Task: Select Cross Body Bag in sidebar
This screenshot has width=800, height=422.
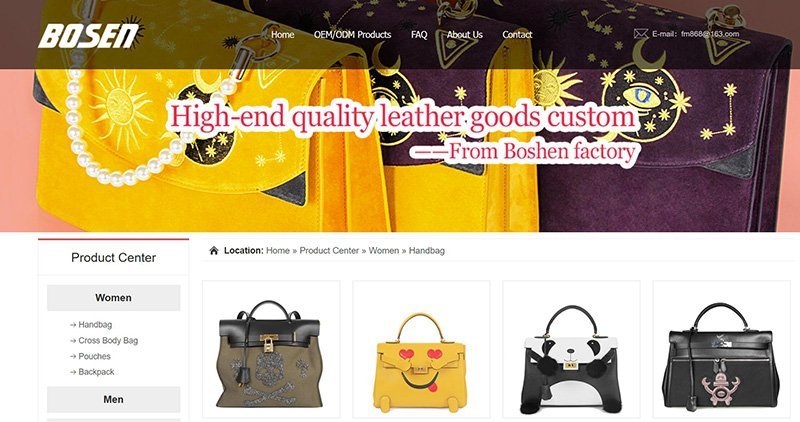Action: coord(108,340)
